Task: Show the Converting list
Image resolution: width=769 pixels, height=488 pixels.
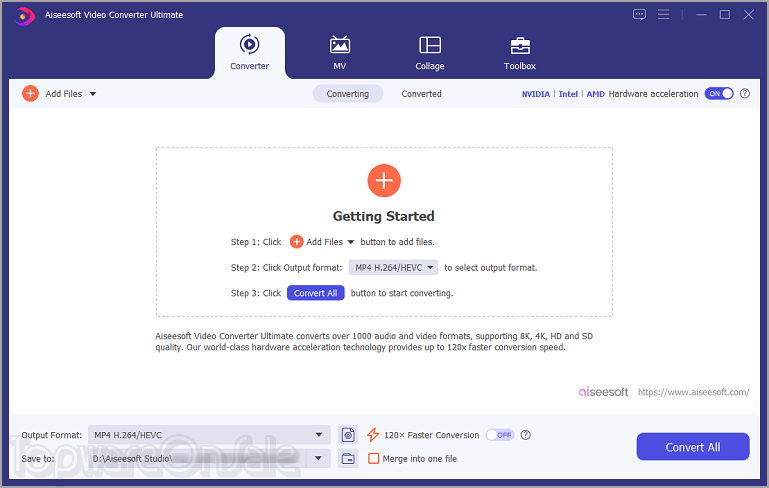Action: coord(348,94)
